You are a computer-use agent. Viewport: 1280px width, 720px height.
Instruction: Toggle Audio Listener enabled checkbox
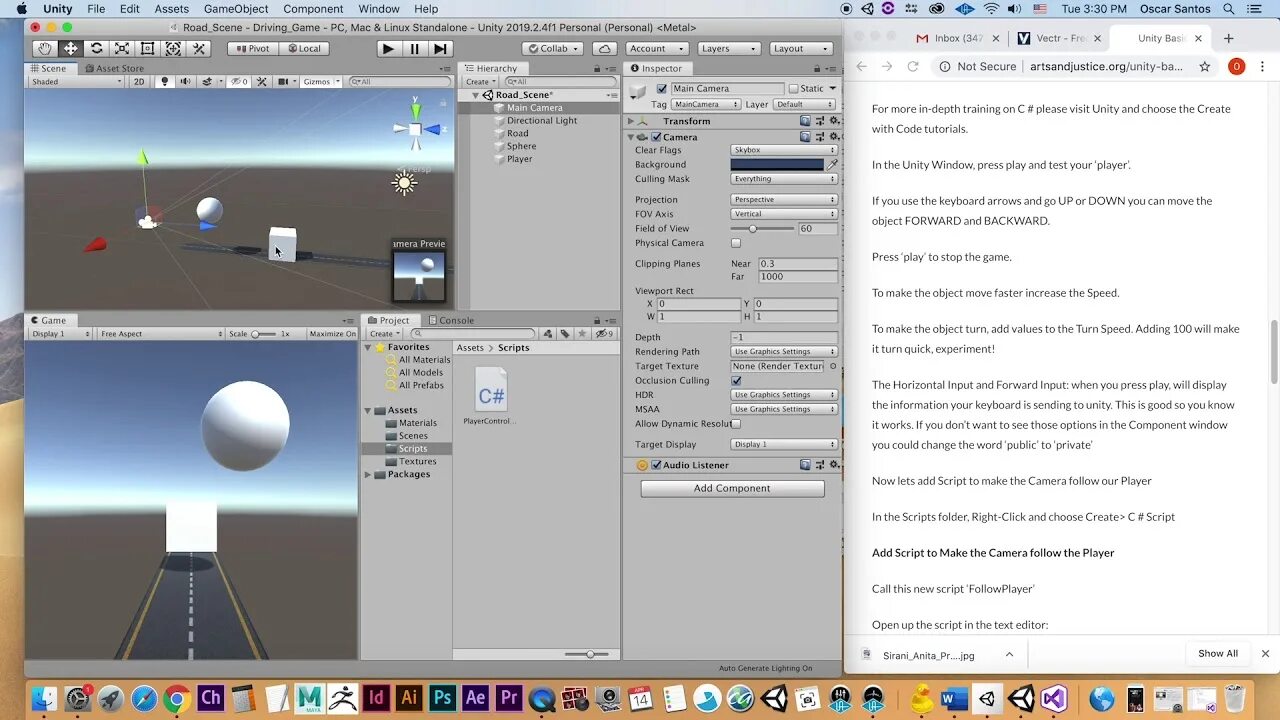656,465
